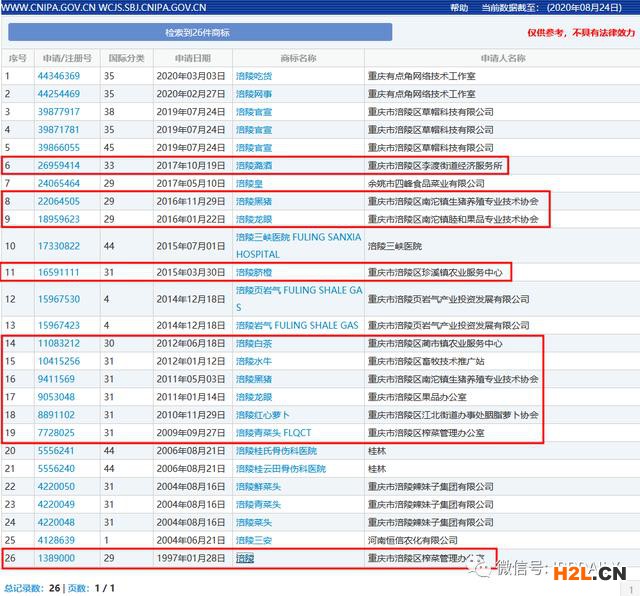Viewport: 640px width, 596px height.
Task: Open registration number 7728025
Action: point(56,433)
